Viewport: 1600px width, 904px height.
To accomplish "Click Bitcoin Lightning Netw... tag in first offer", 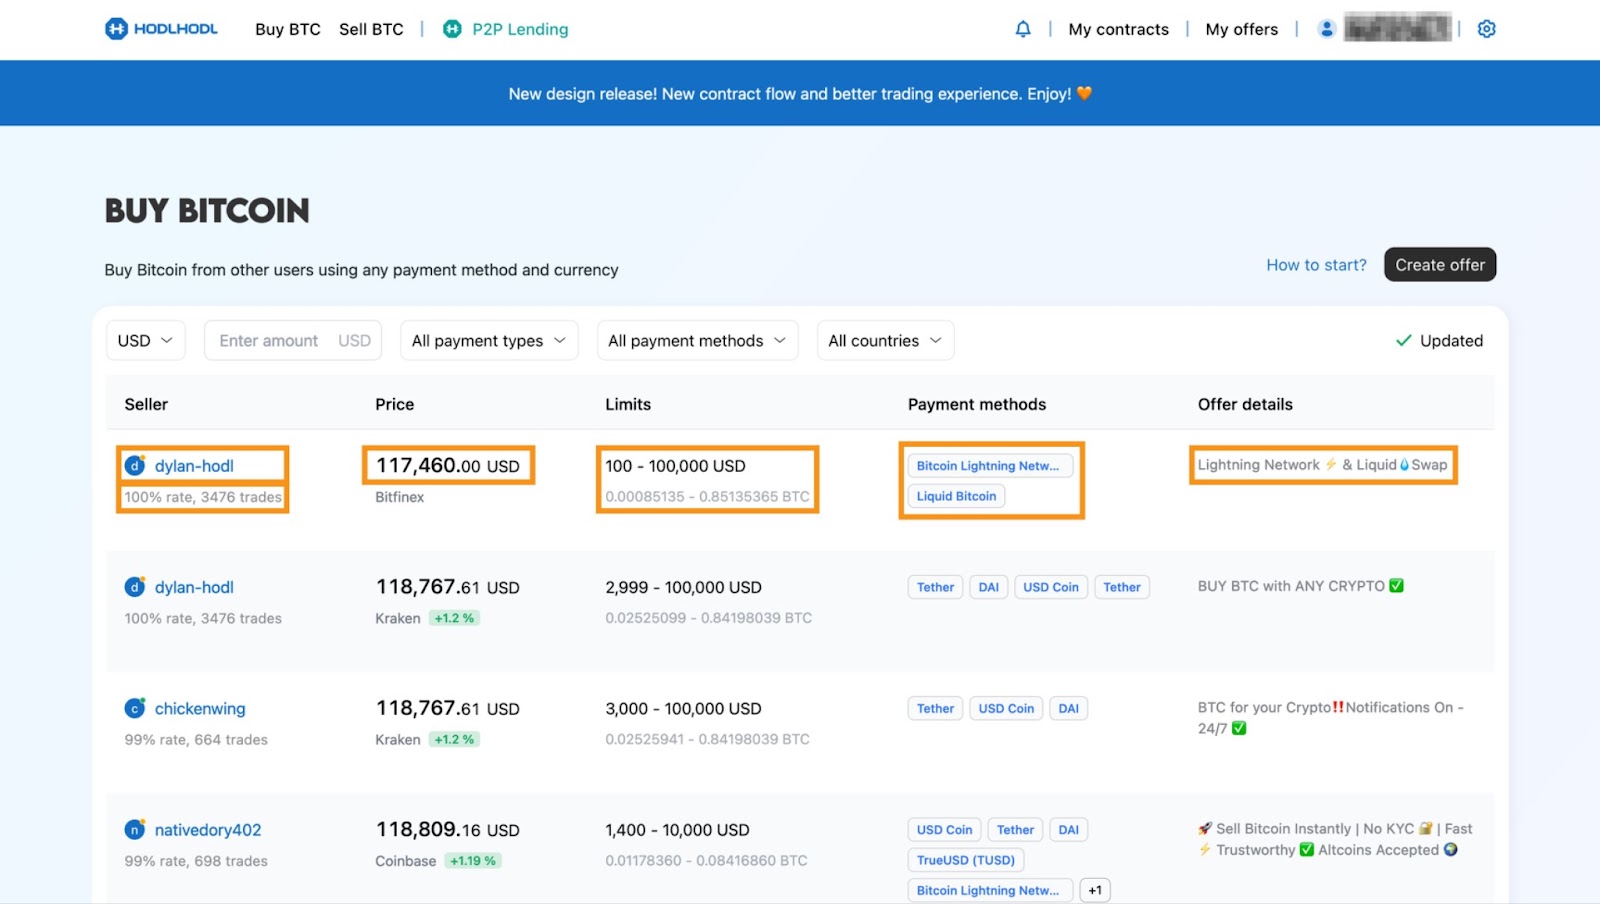I will 990,466.
